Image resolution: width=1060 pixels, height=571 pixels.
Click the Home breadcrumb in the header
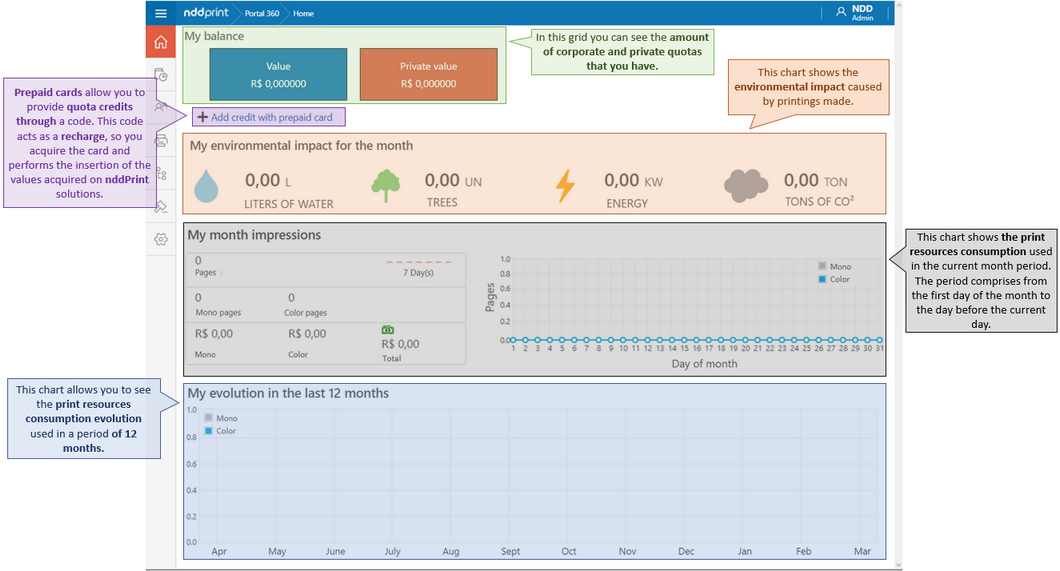pos(303,13)
